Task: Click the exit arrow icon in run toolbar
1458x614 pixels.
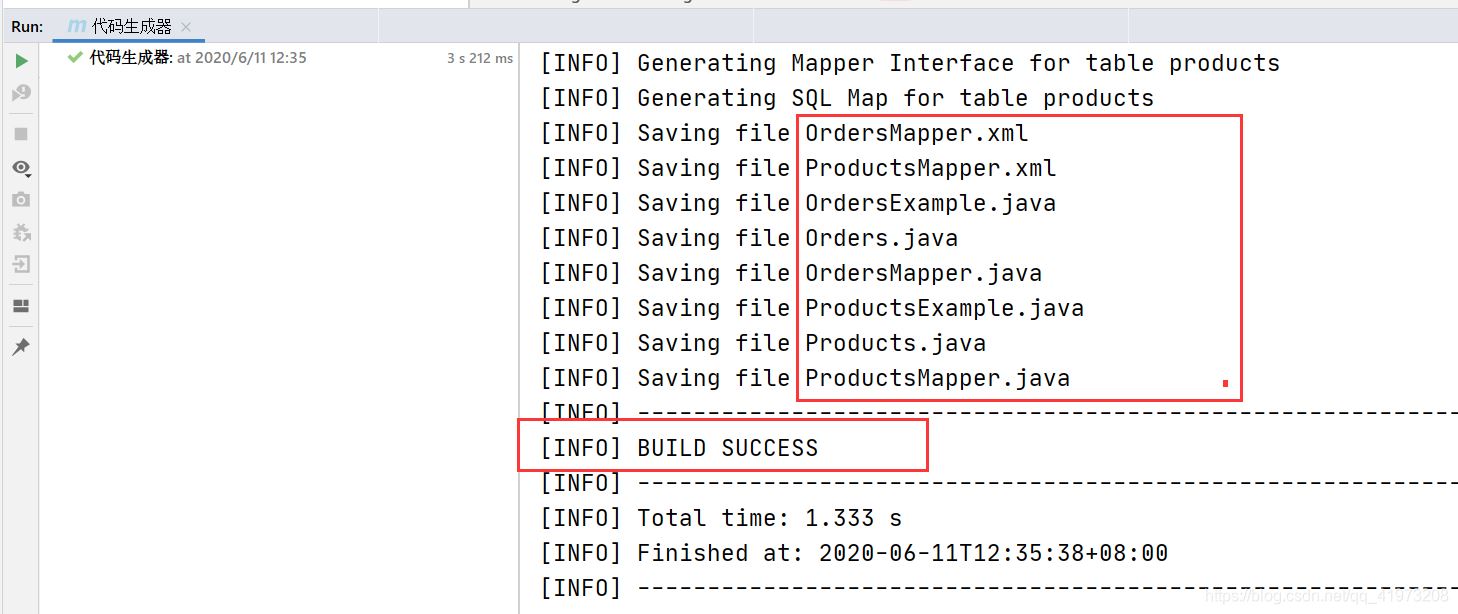Action: click(x=21, y=265)
